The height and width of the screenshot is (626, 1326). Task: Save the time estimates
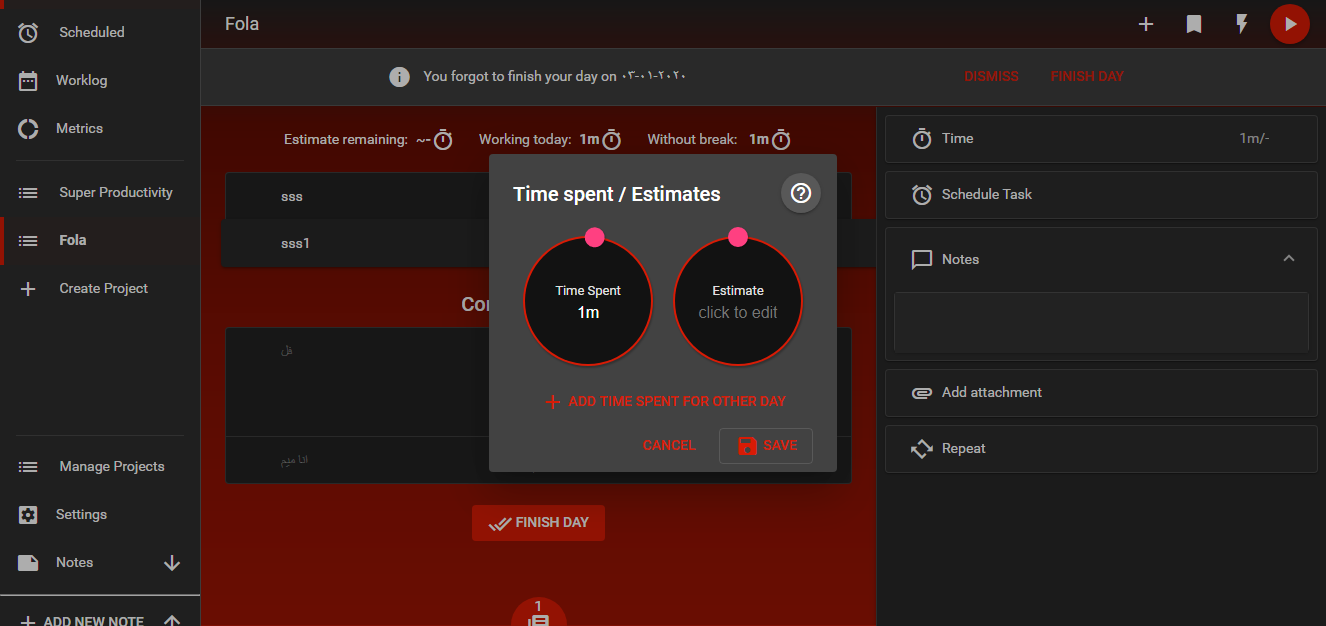766,446
